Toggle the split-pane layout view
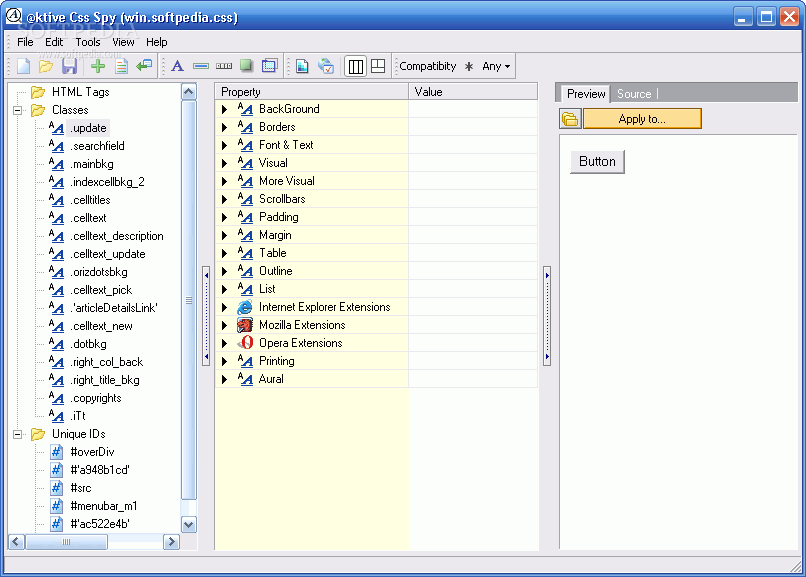 [x=378, y=66]
